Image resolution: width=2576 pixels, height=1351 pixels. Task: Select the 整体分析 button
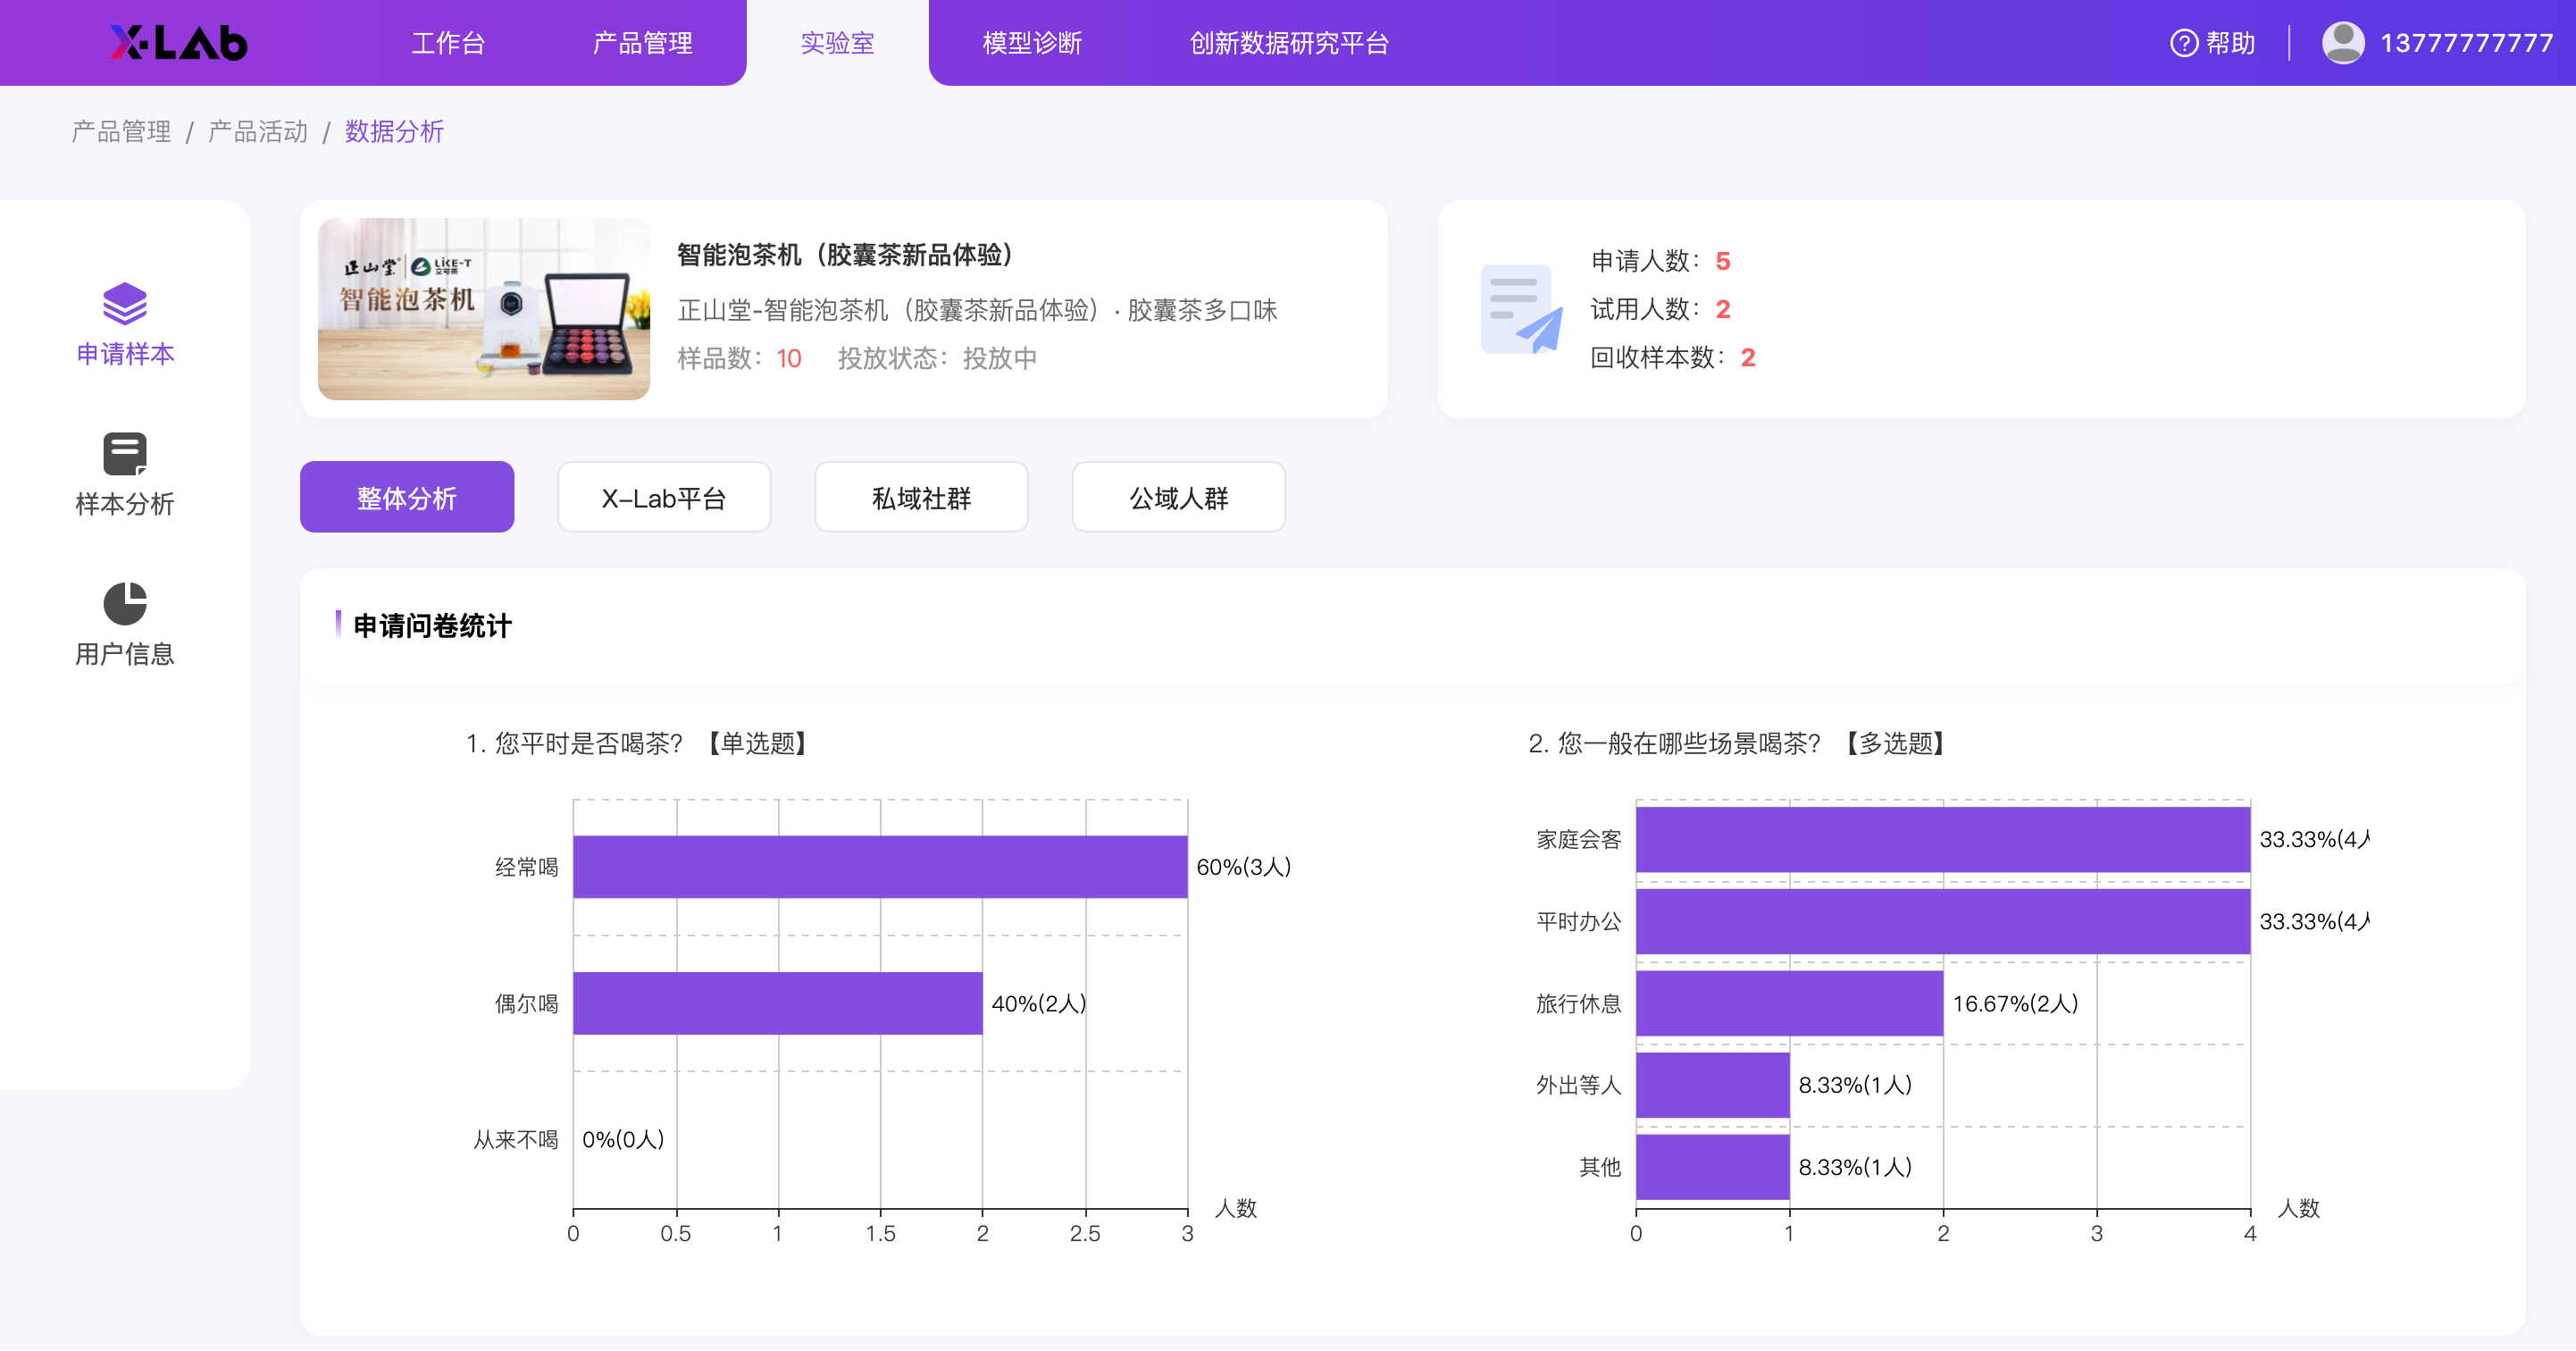(407, 497)
